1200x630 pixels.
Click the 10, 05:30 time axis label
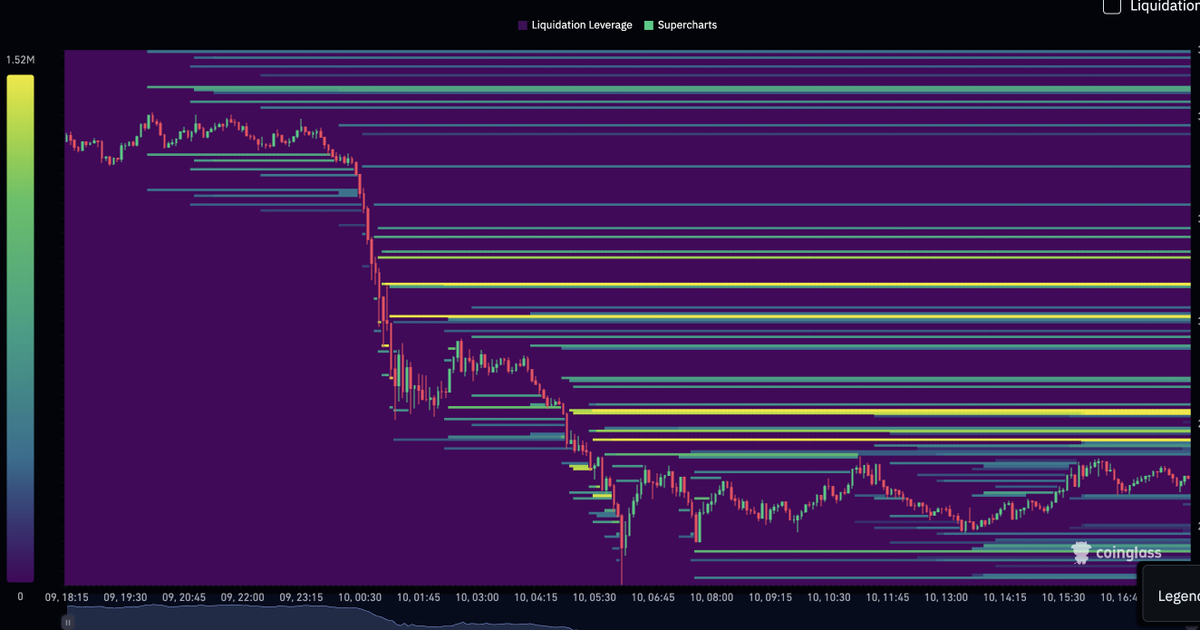click(x=594, y=597)
